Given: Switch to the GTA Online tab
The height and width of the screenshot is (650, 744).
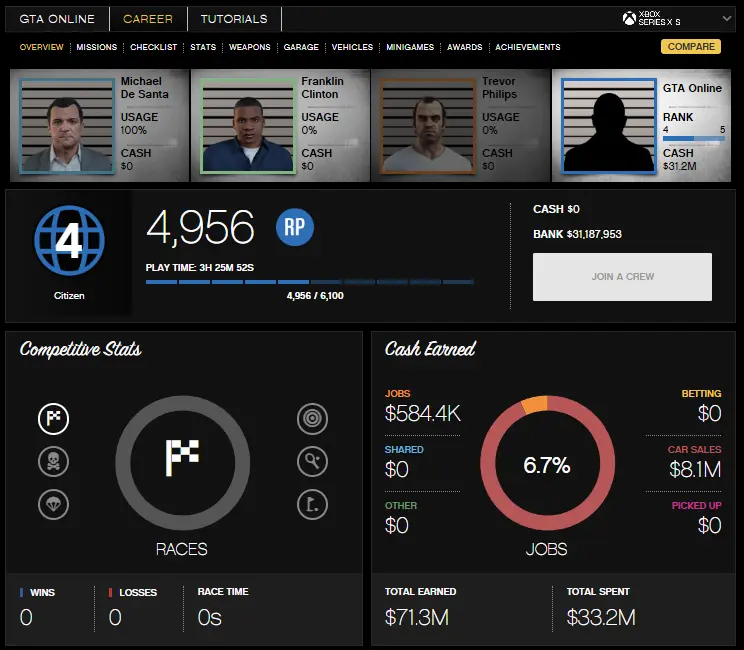Looking at the screenshot, I should click(x=57, y=19).
